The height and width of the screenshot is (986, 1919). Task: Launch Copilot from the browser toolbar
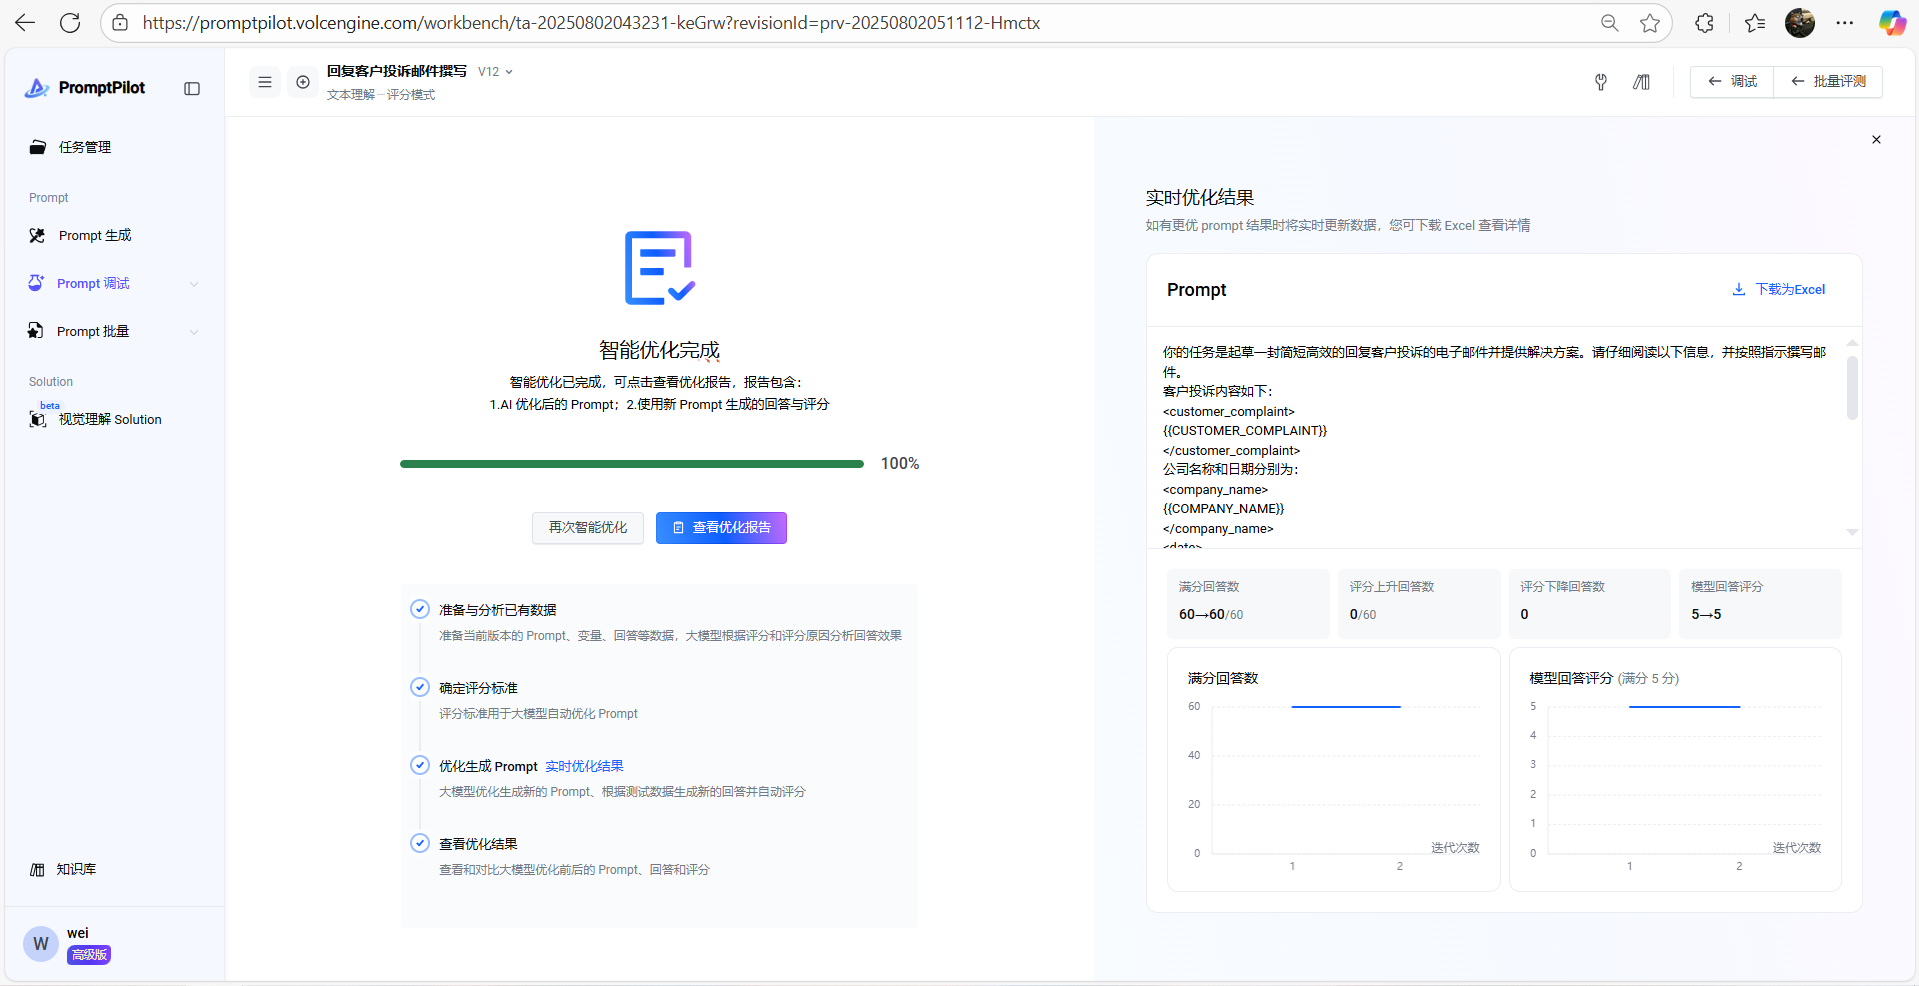[x=1892, y=23]
